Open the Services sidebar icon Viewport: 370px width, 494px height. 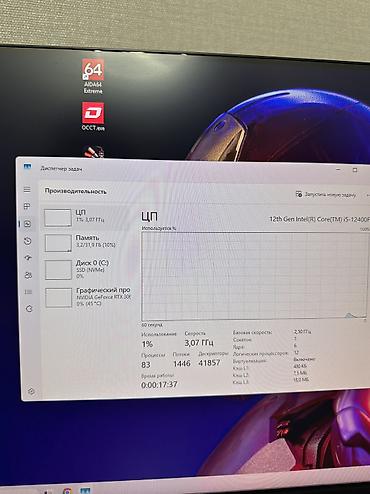tap(29, 309)
